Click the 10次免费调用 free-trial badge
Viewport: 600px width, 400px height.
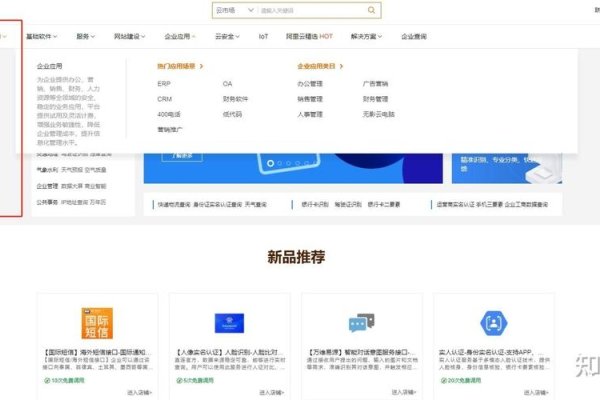tap(64, 380)
